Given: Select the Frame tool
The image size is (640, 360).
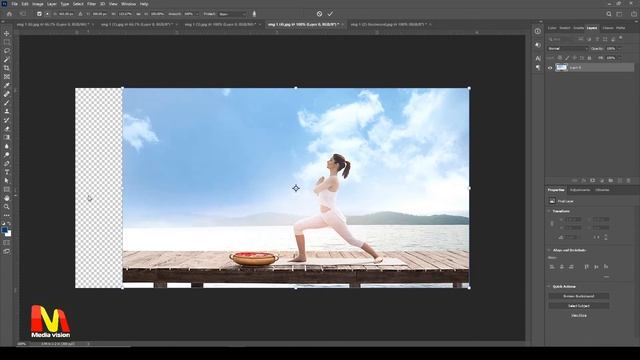Looking at the screenshot, I should [x=7, y=77].
